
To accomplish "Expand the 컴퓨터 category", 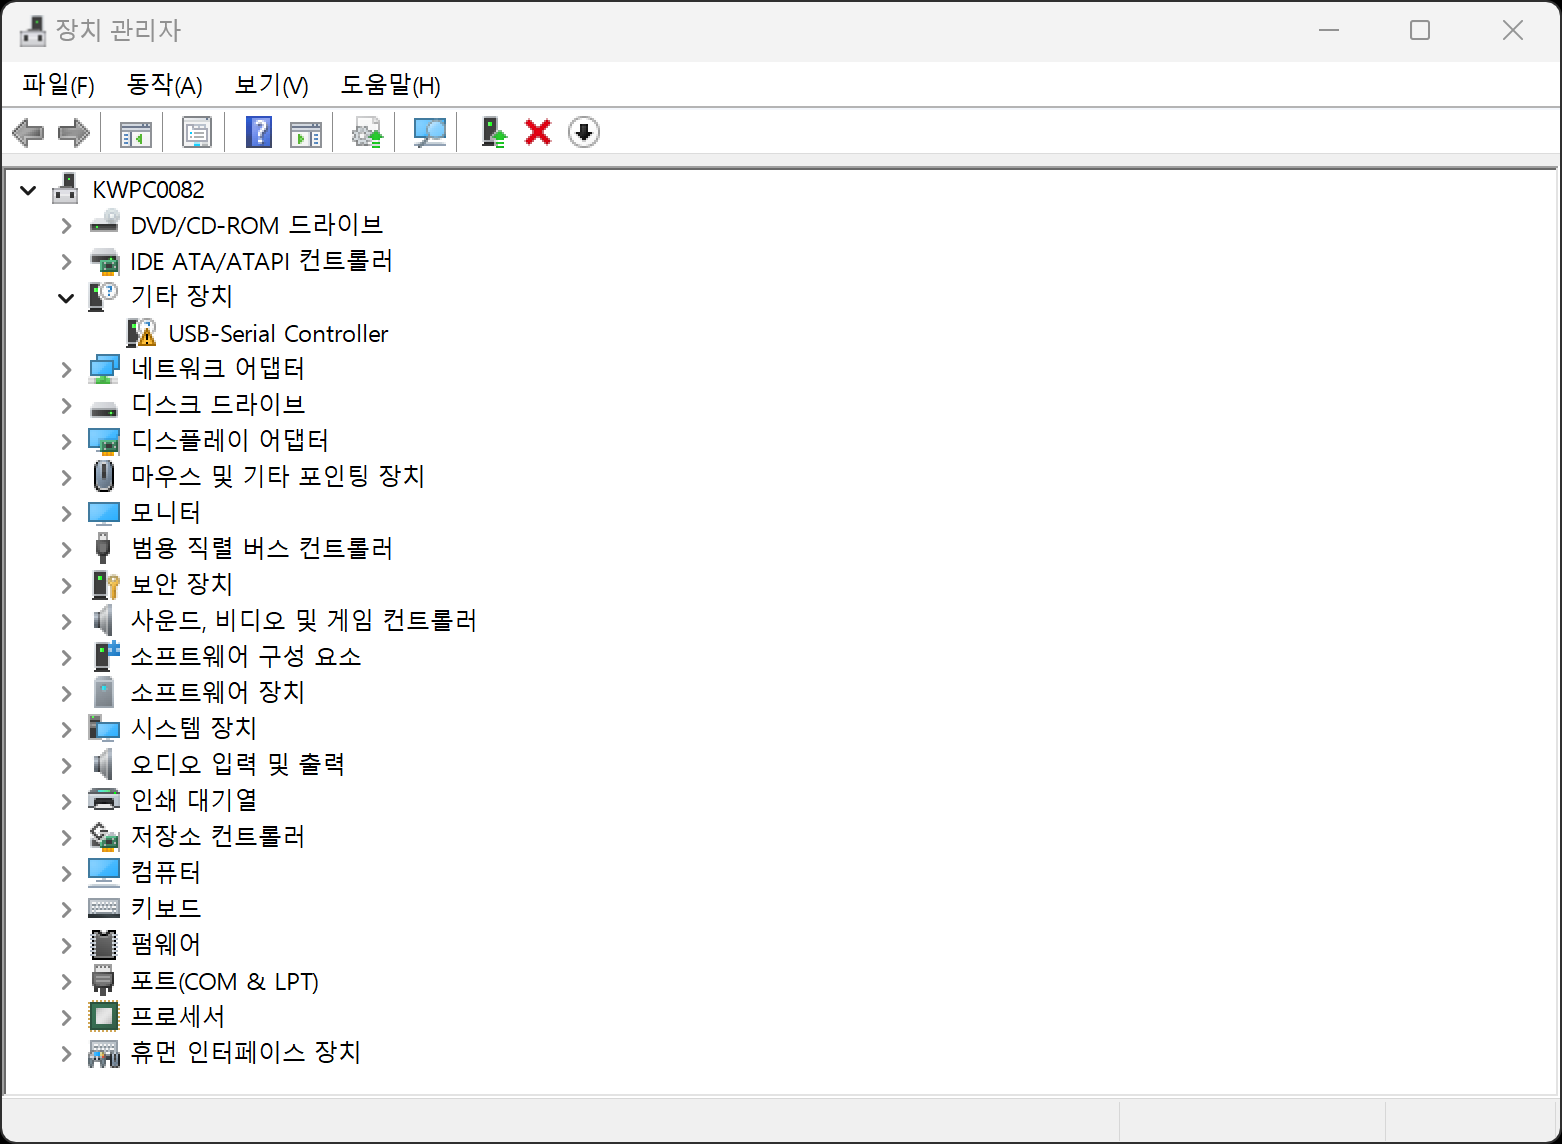I will tap(67, 874).
